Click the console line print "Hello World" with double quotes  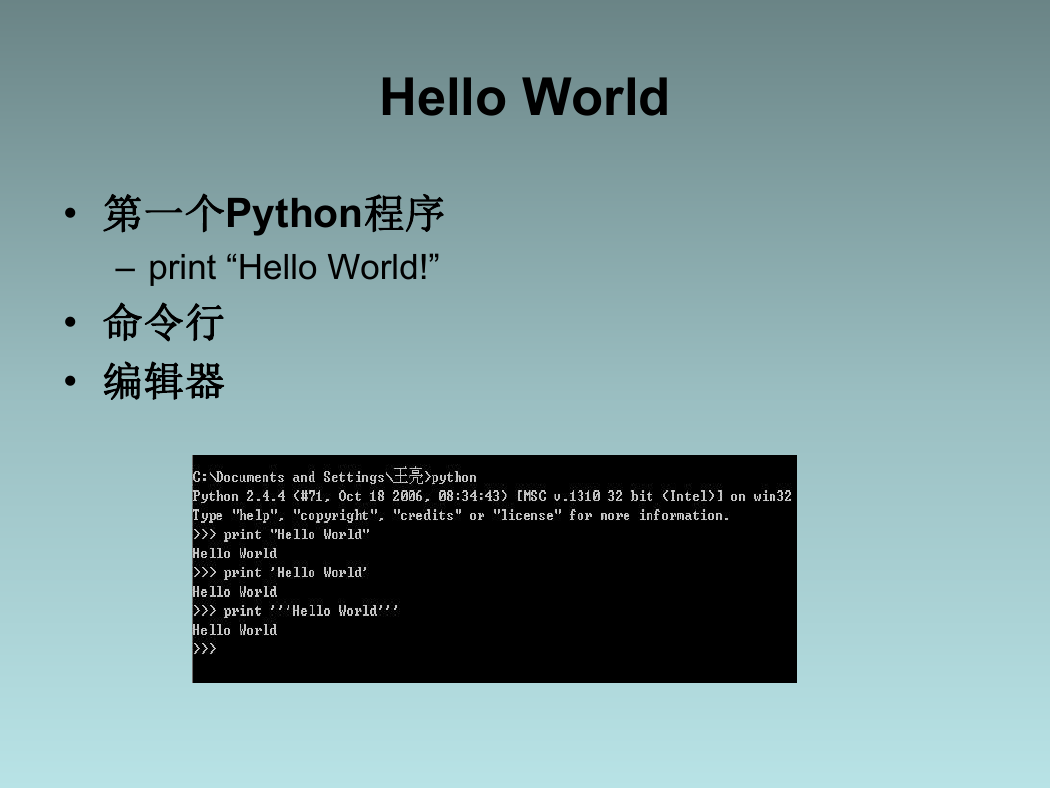click(281, 534)
